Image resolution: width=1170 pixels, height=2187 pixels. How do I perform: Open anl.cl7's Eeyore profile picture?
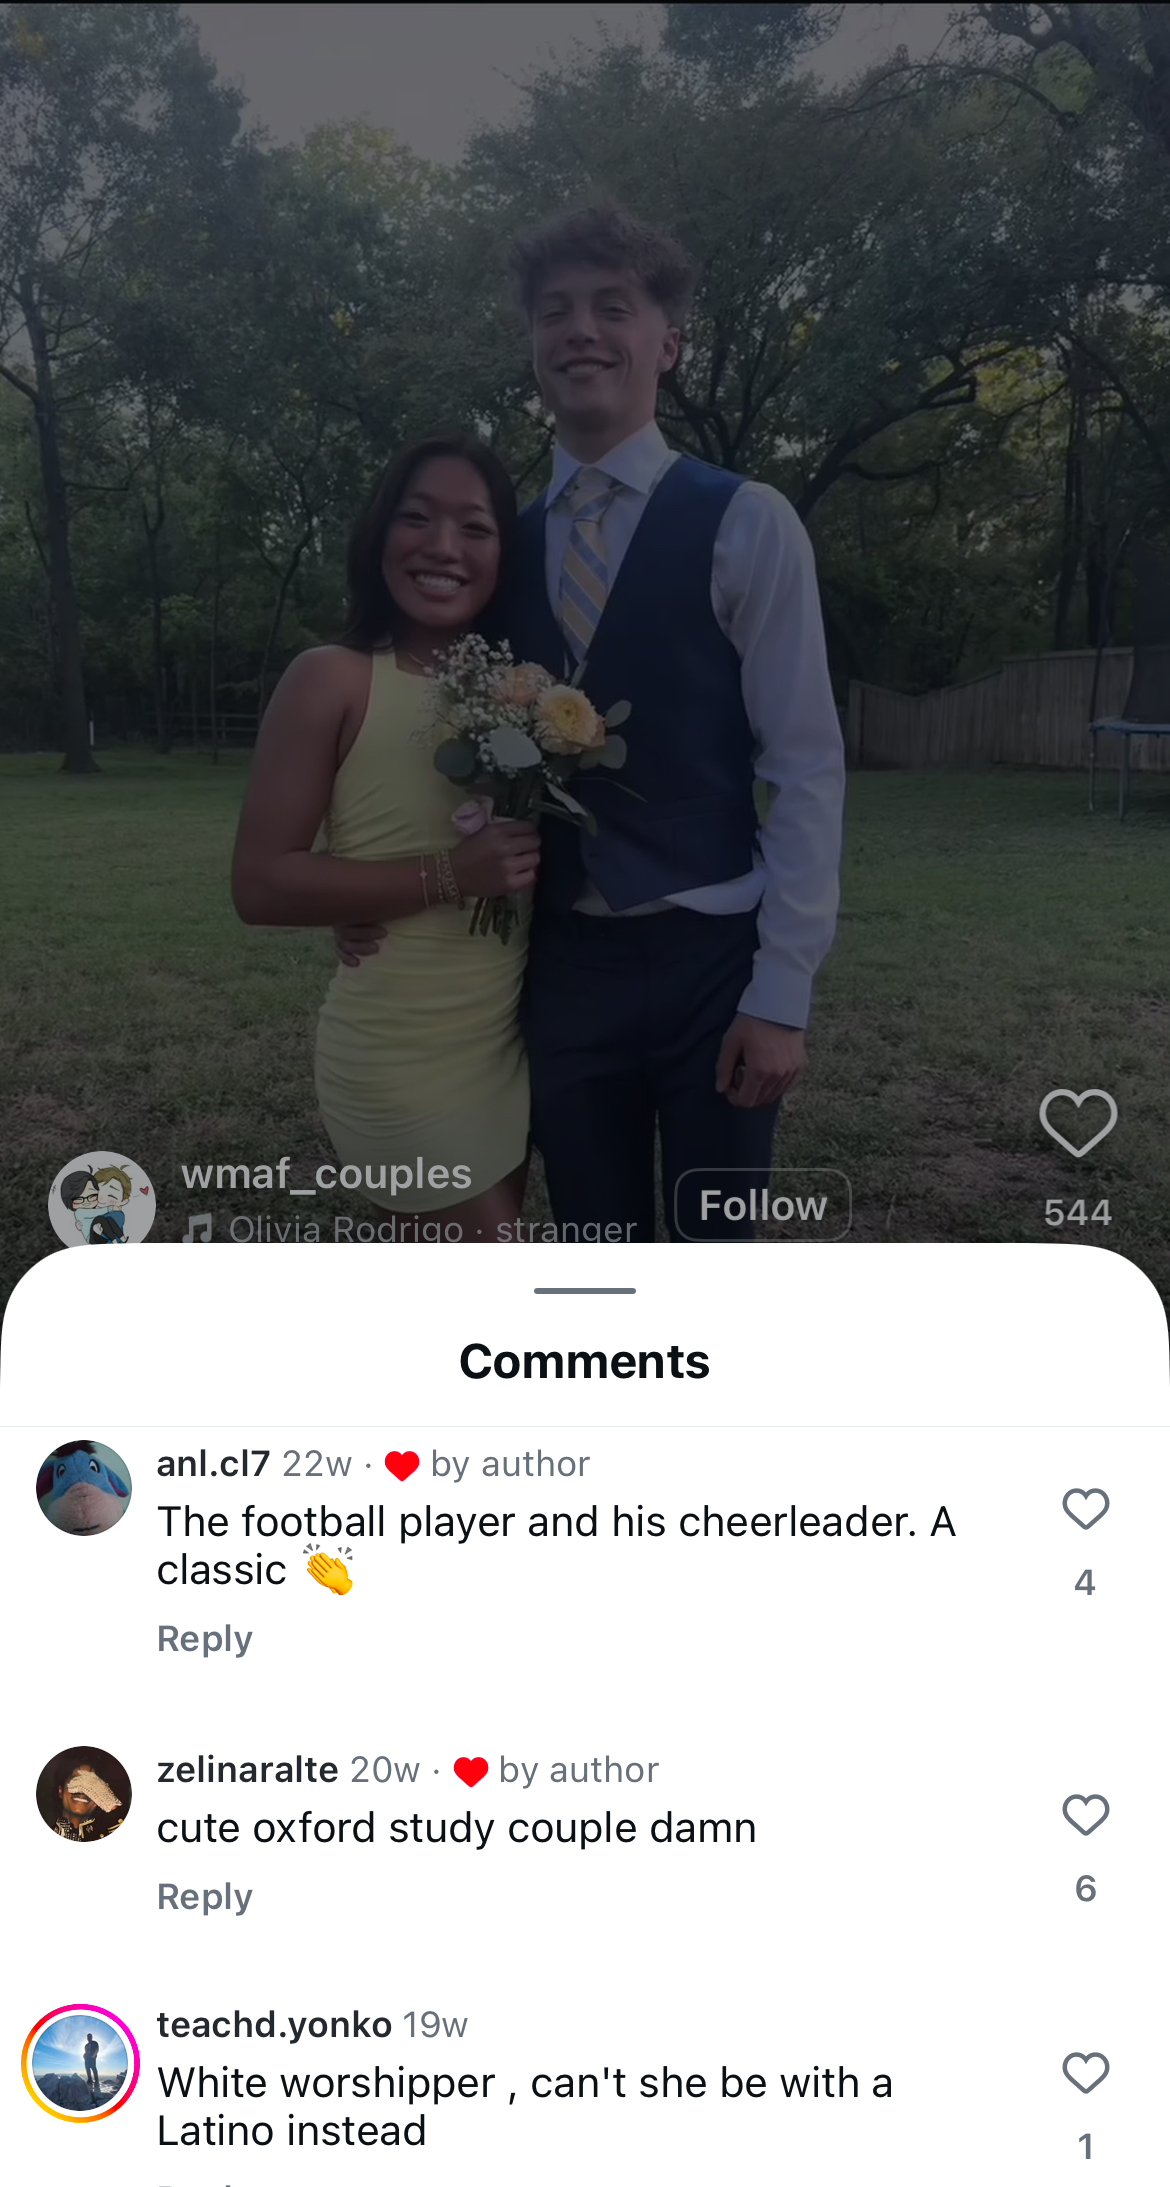[84, 1488]
